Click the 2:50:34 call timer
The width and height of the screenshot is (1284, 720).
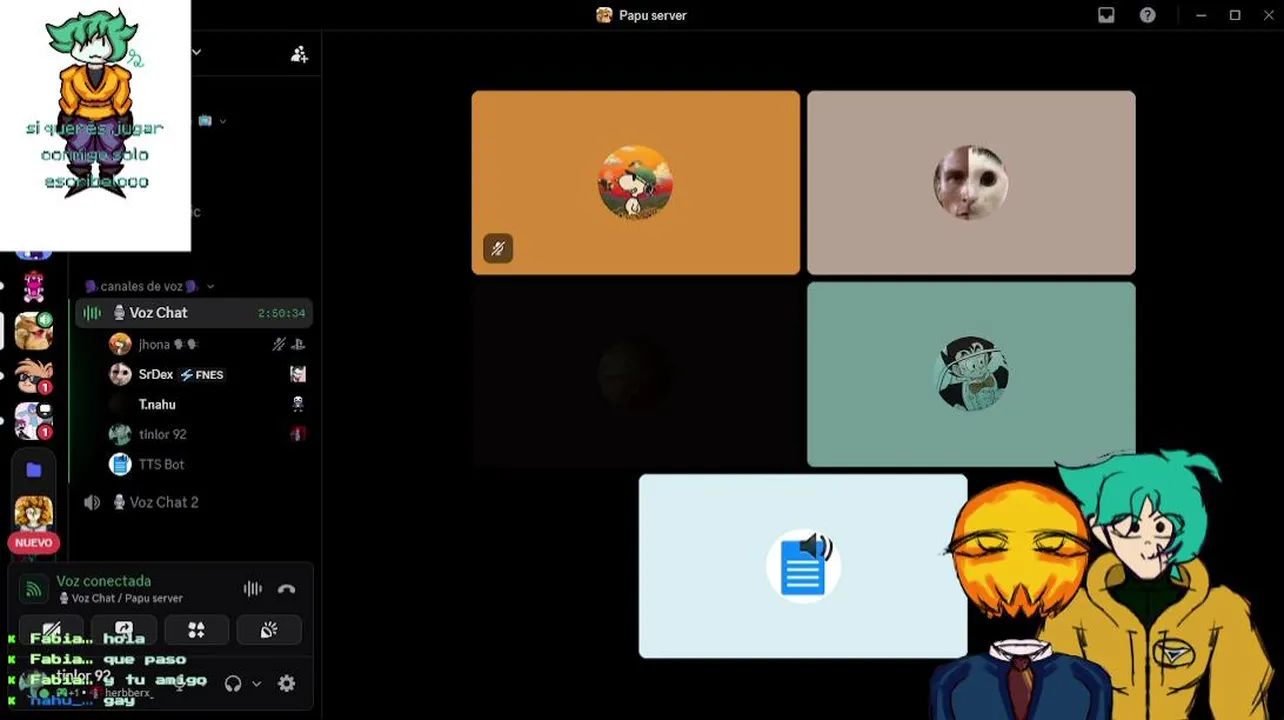click(281, 313)
